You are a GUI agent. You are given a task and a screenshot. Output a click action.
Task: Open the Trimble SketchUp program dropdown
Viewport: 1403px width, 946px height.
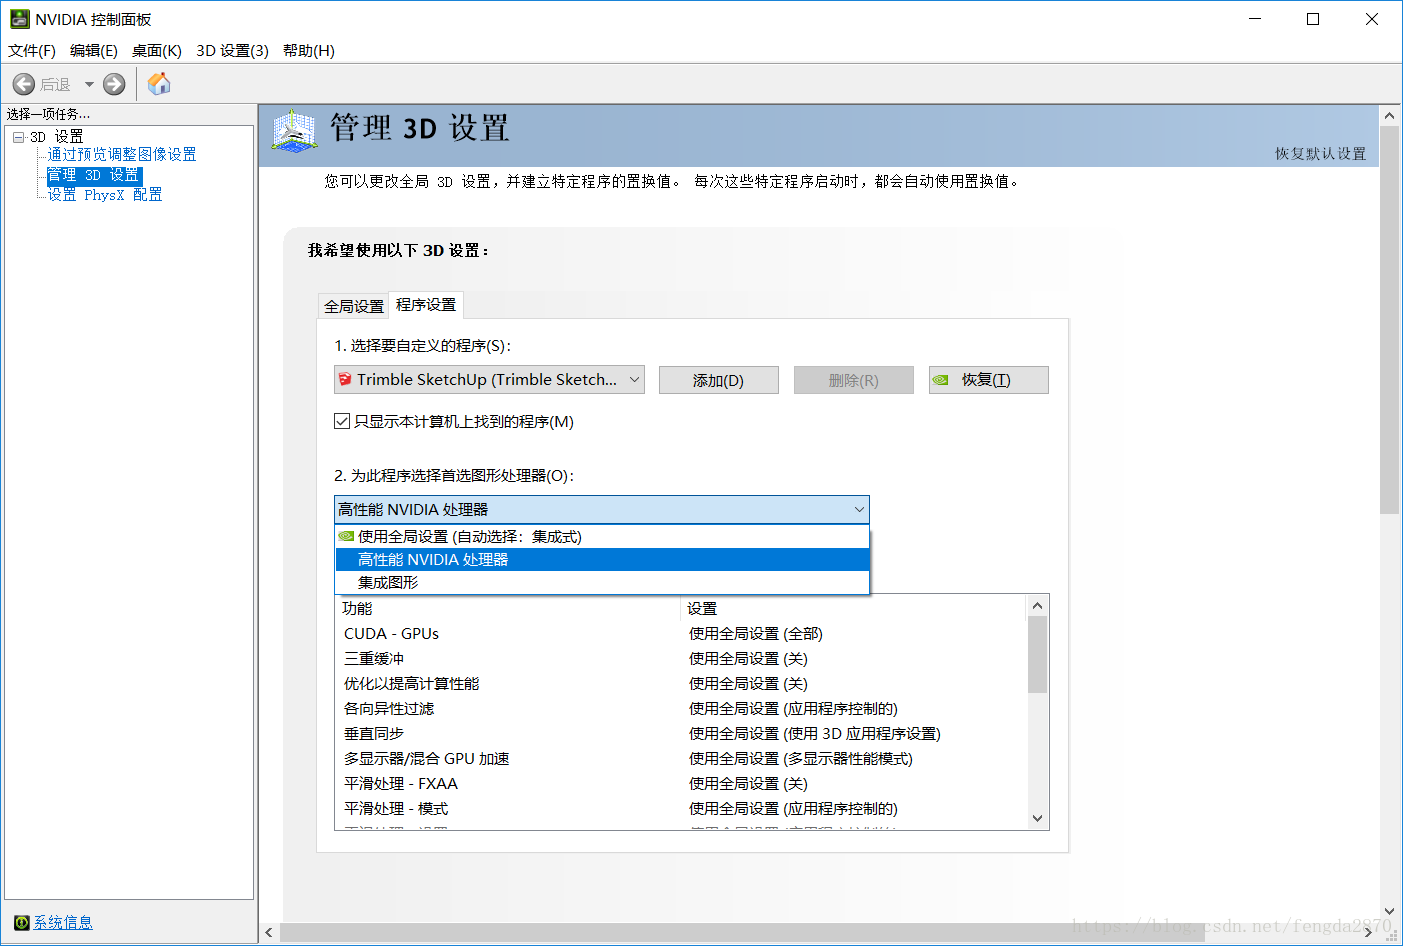tap(489, 380)
